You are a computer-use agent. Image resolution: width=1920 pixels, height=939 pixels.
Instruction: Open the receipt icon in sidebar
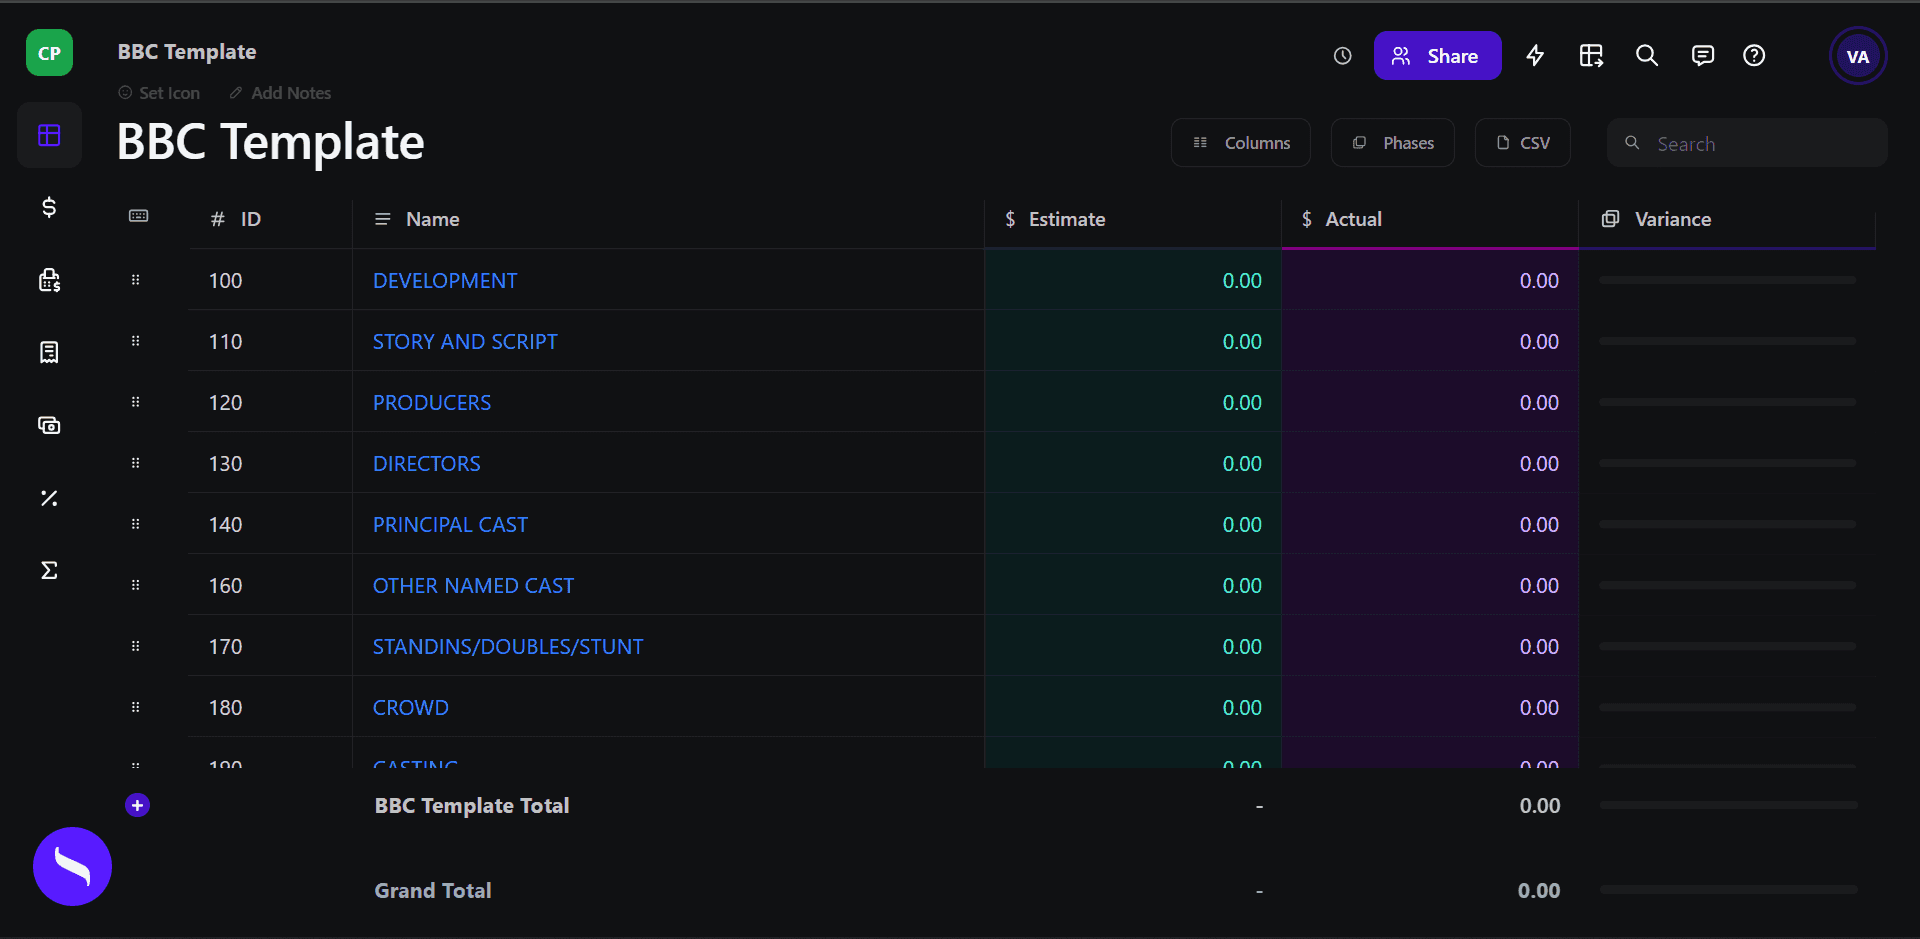(x=49, y=352)
